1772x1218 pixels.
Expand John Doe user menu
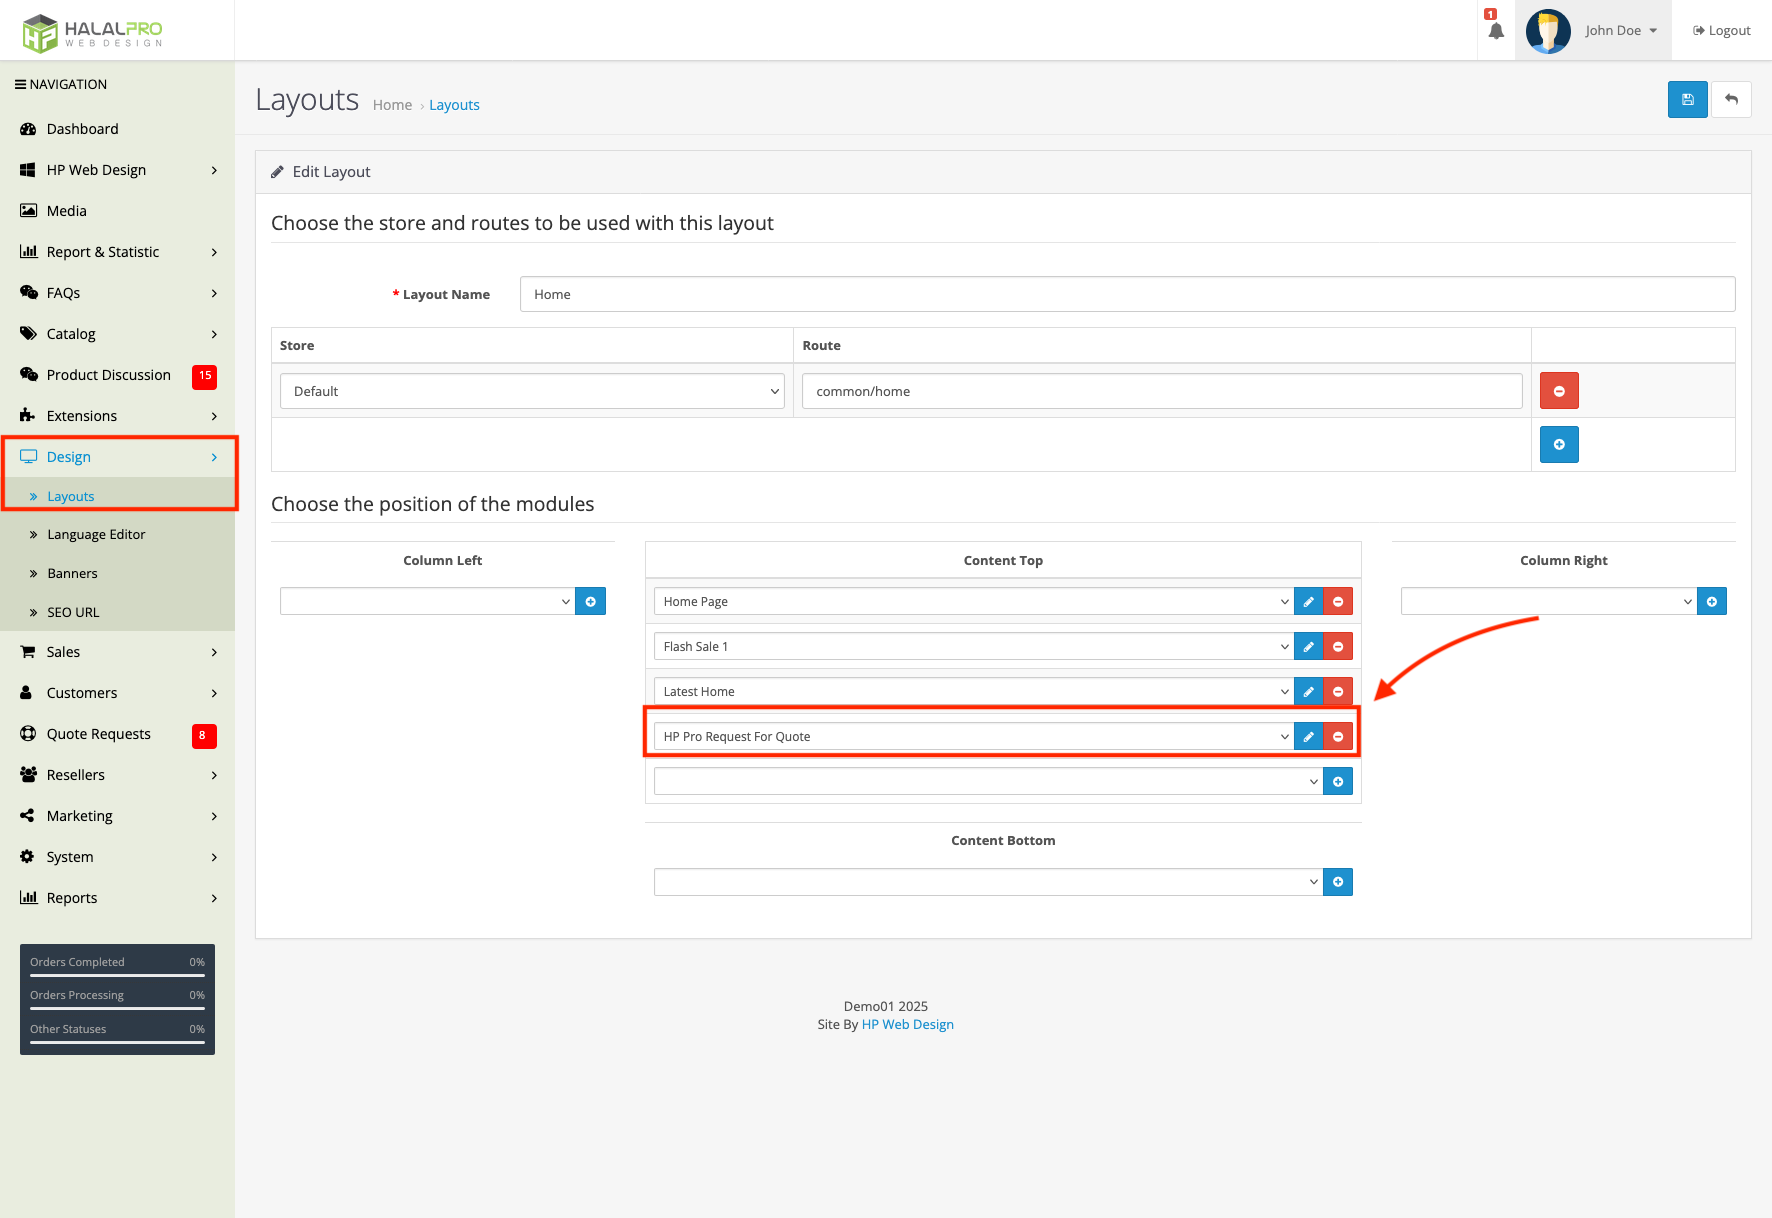point(1620,31)
